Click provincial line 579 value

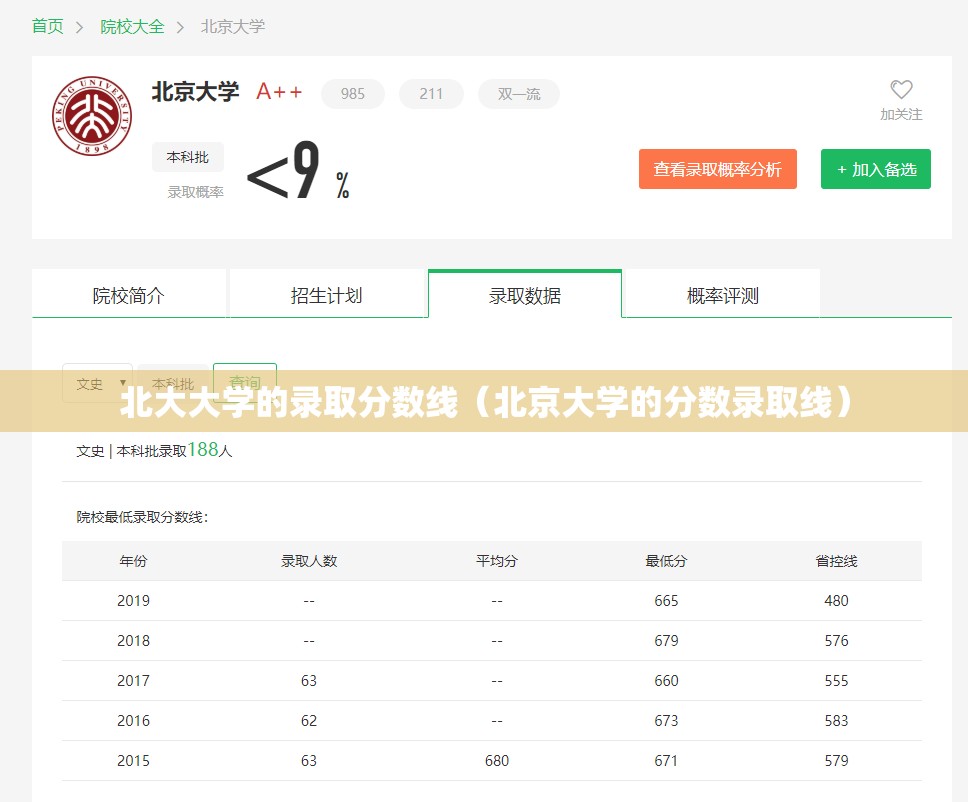[837, 761]
